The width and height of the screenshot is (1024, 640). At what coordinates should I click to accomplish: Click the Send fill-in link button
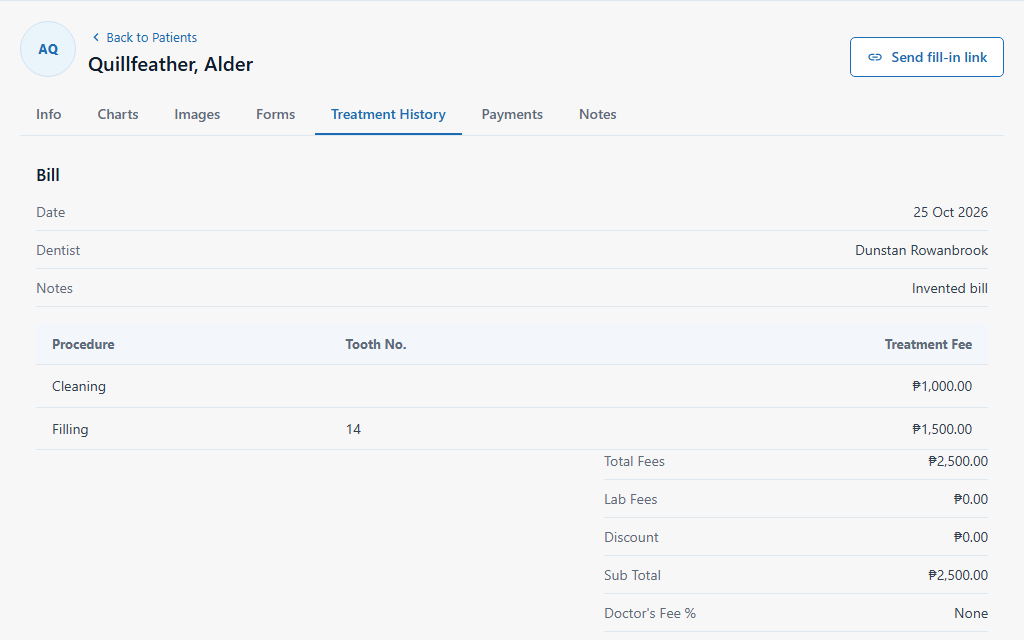(926, 57)
